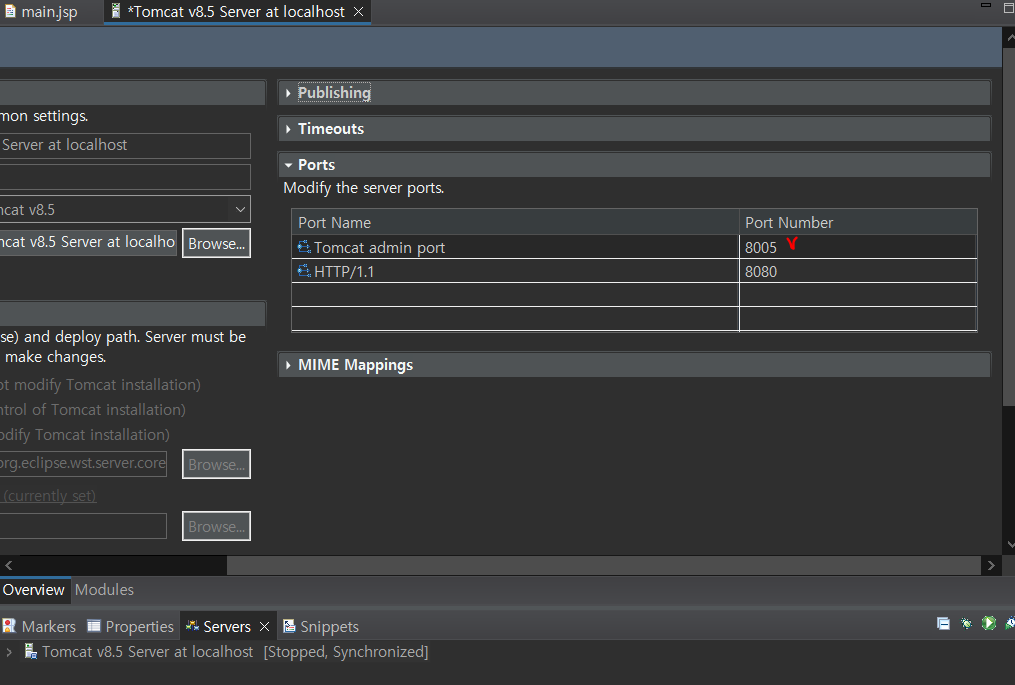Collapse the Ports section
Screen dimensions: 1015x685
[288, 165]
